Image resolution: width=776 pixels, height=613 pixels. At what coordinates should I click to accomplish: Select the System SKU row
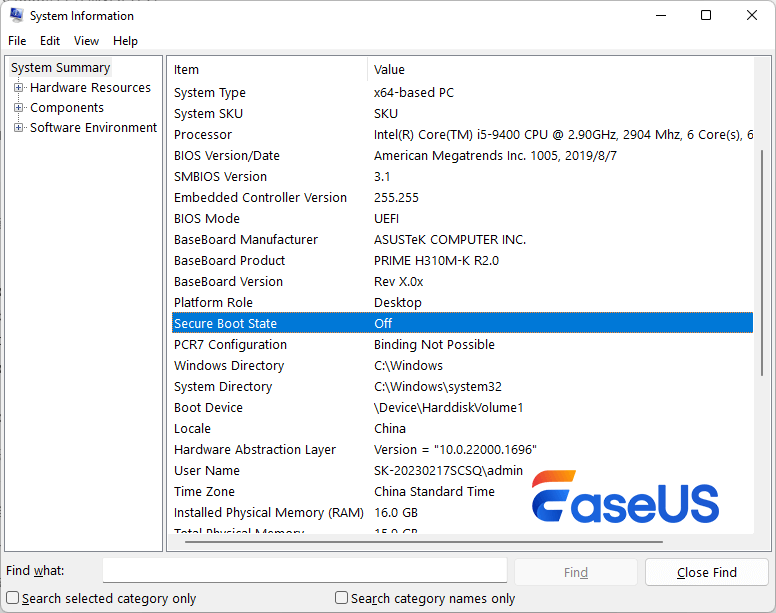point(462,113)
